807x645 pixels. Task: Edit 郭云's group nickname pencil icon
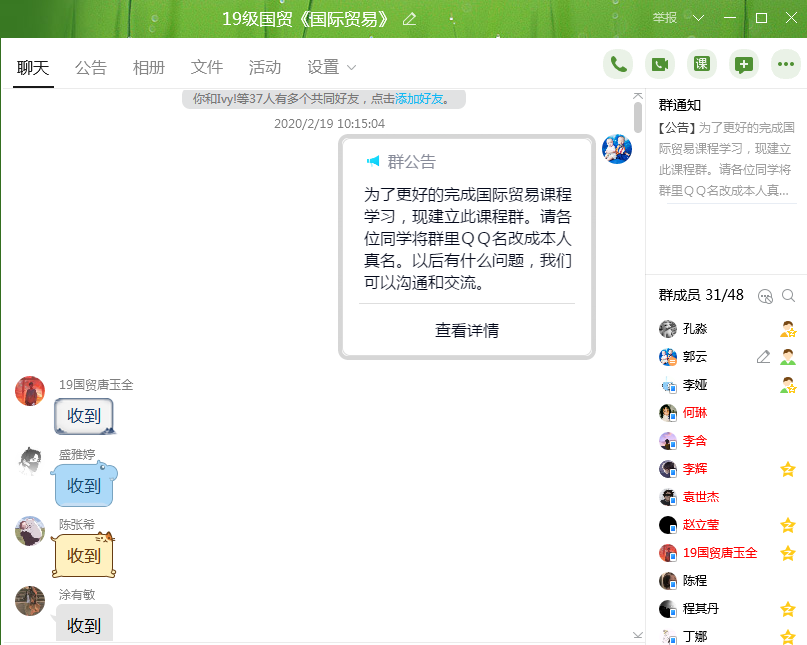pyautogui.click(x=764, y=357)
